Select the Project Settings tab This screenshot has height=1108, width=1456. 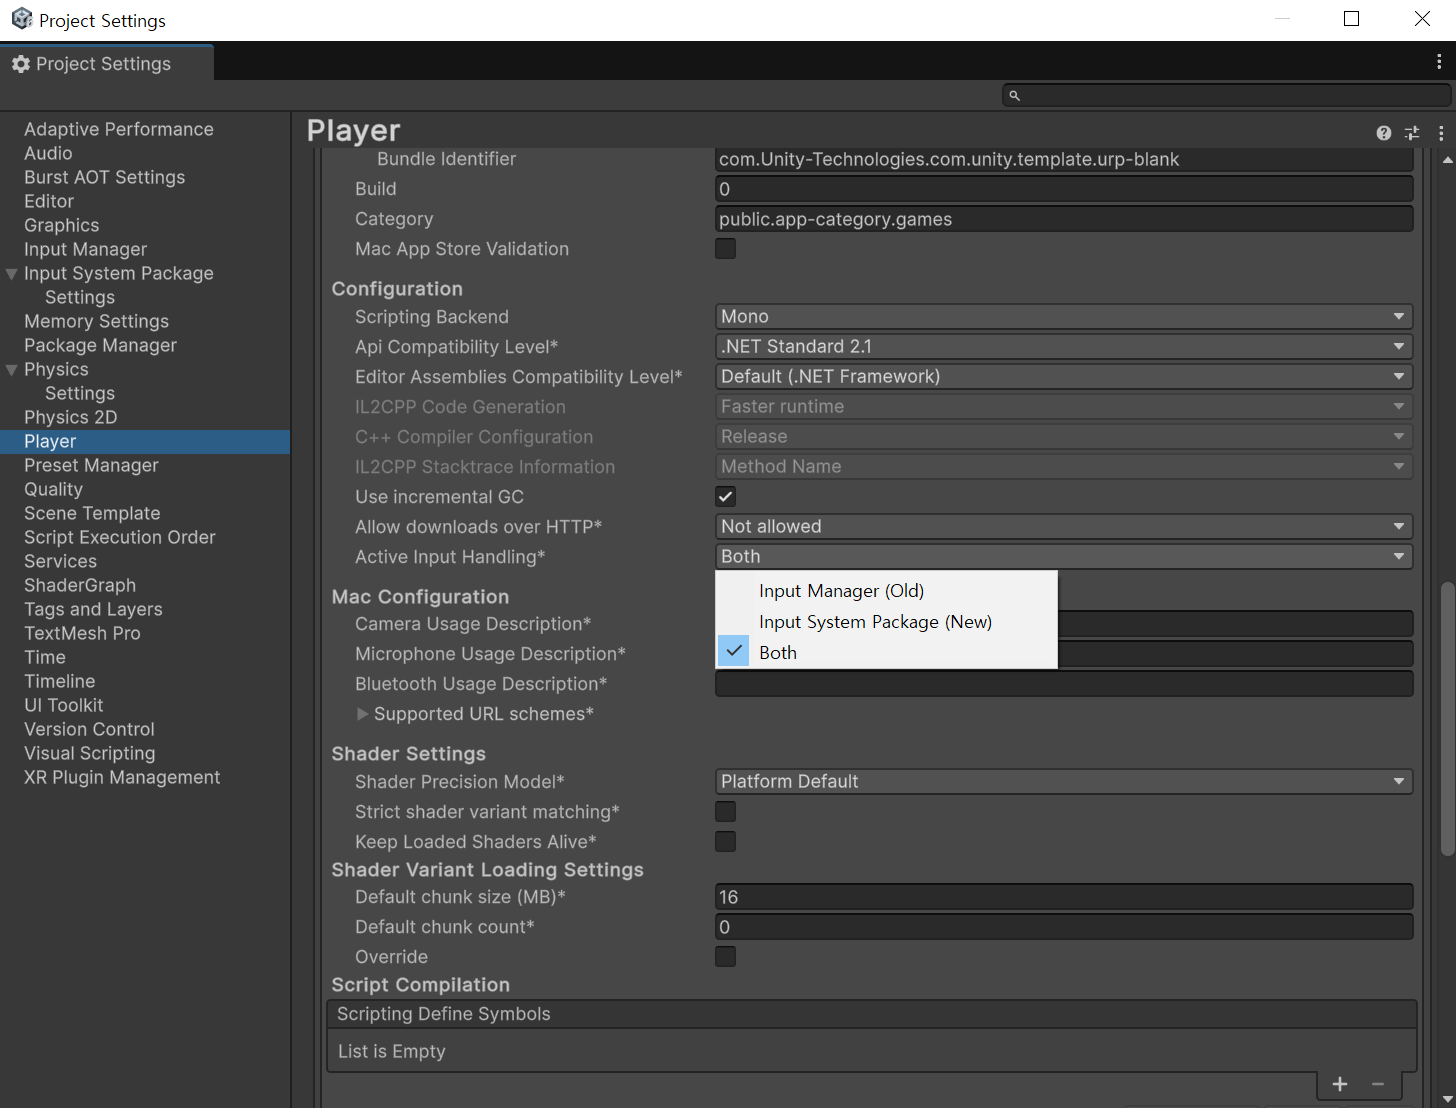pyautogui.click(x=106, y=63)
